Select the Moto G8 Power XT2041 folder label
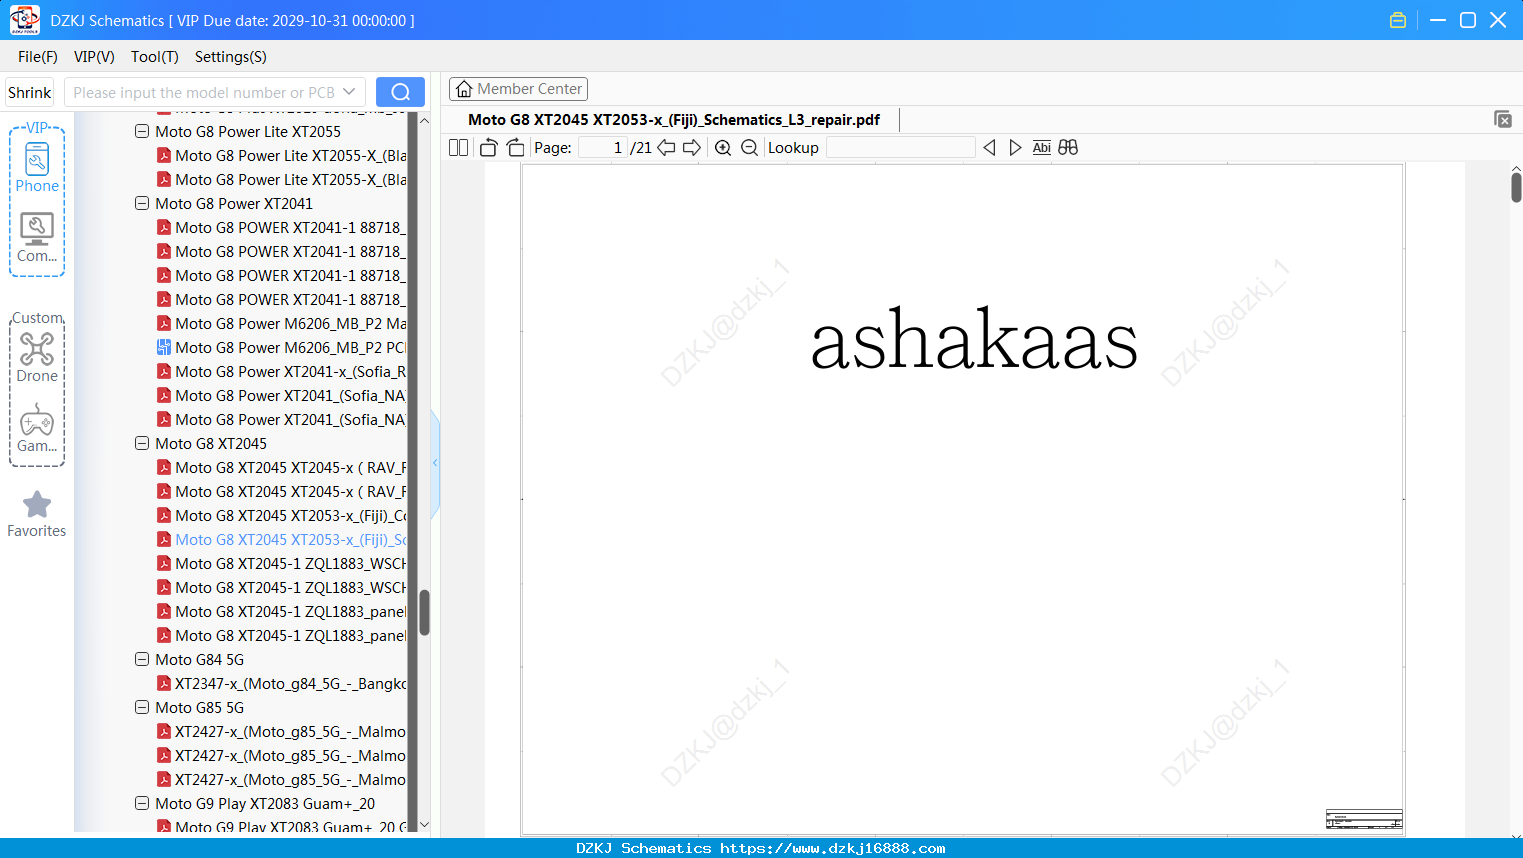Viewport: 1523px width, 858px height. 234,203
